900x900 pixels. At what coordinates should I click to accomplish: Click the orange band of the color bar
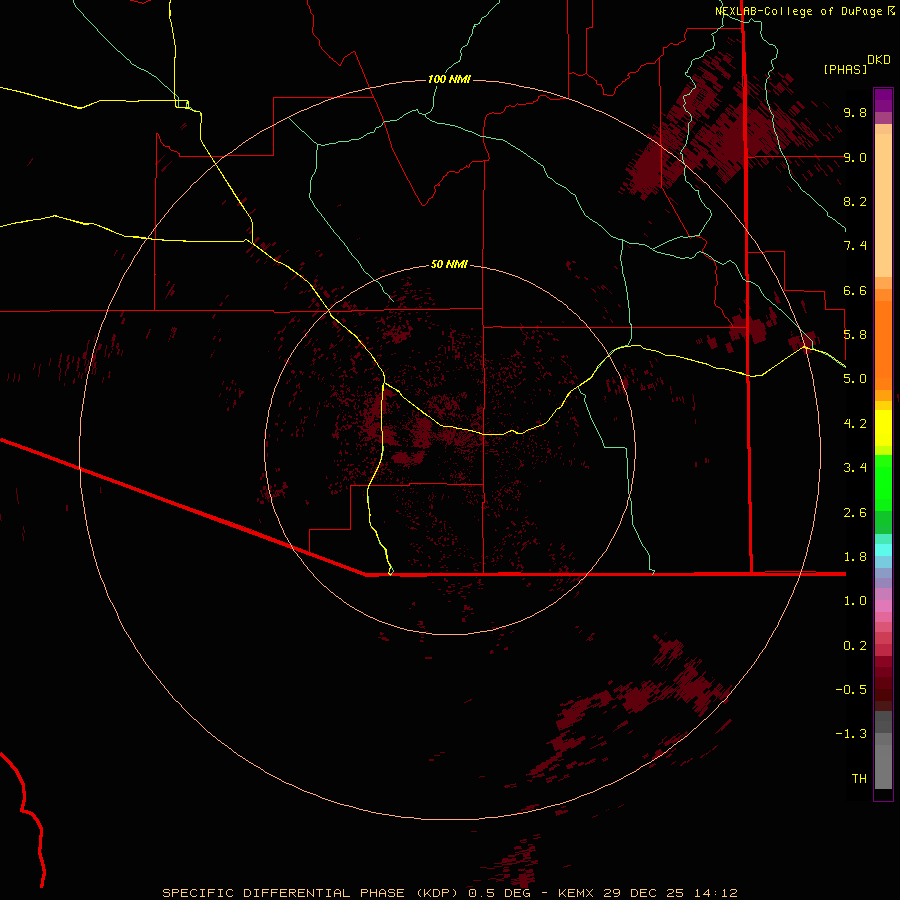tap(883, 345)
